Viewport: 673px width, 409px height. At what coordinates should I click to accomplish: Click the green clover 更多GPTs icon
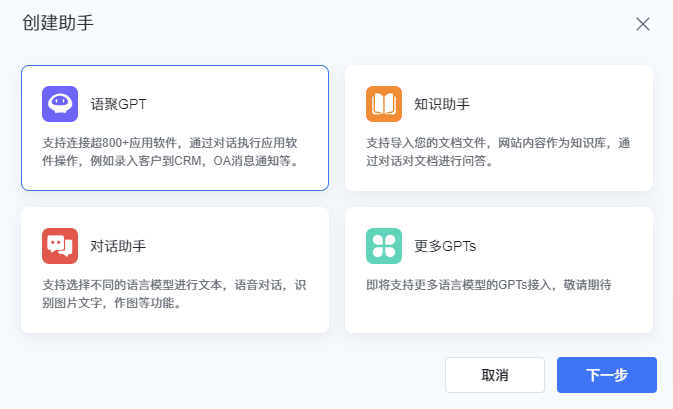tap(384, 245)
